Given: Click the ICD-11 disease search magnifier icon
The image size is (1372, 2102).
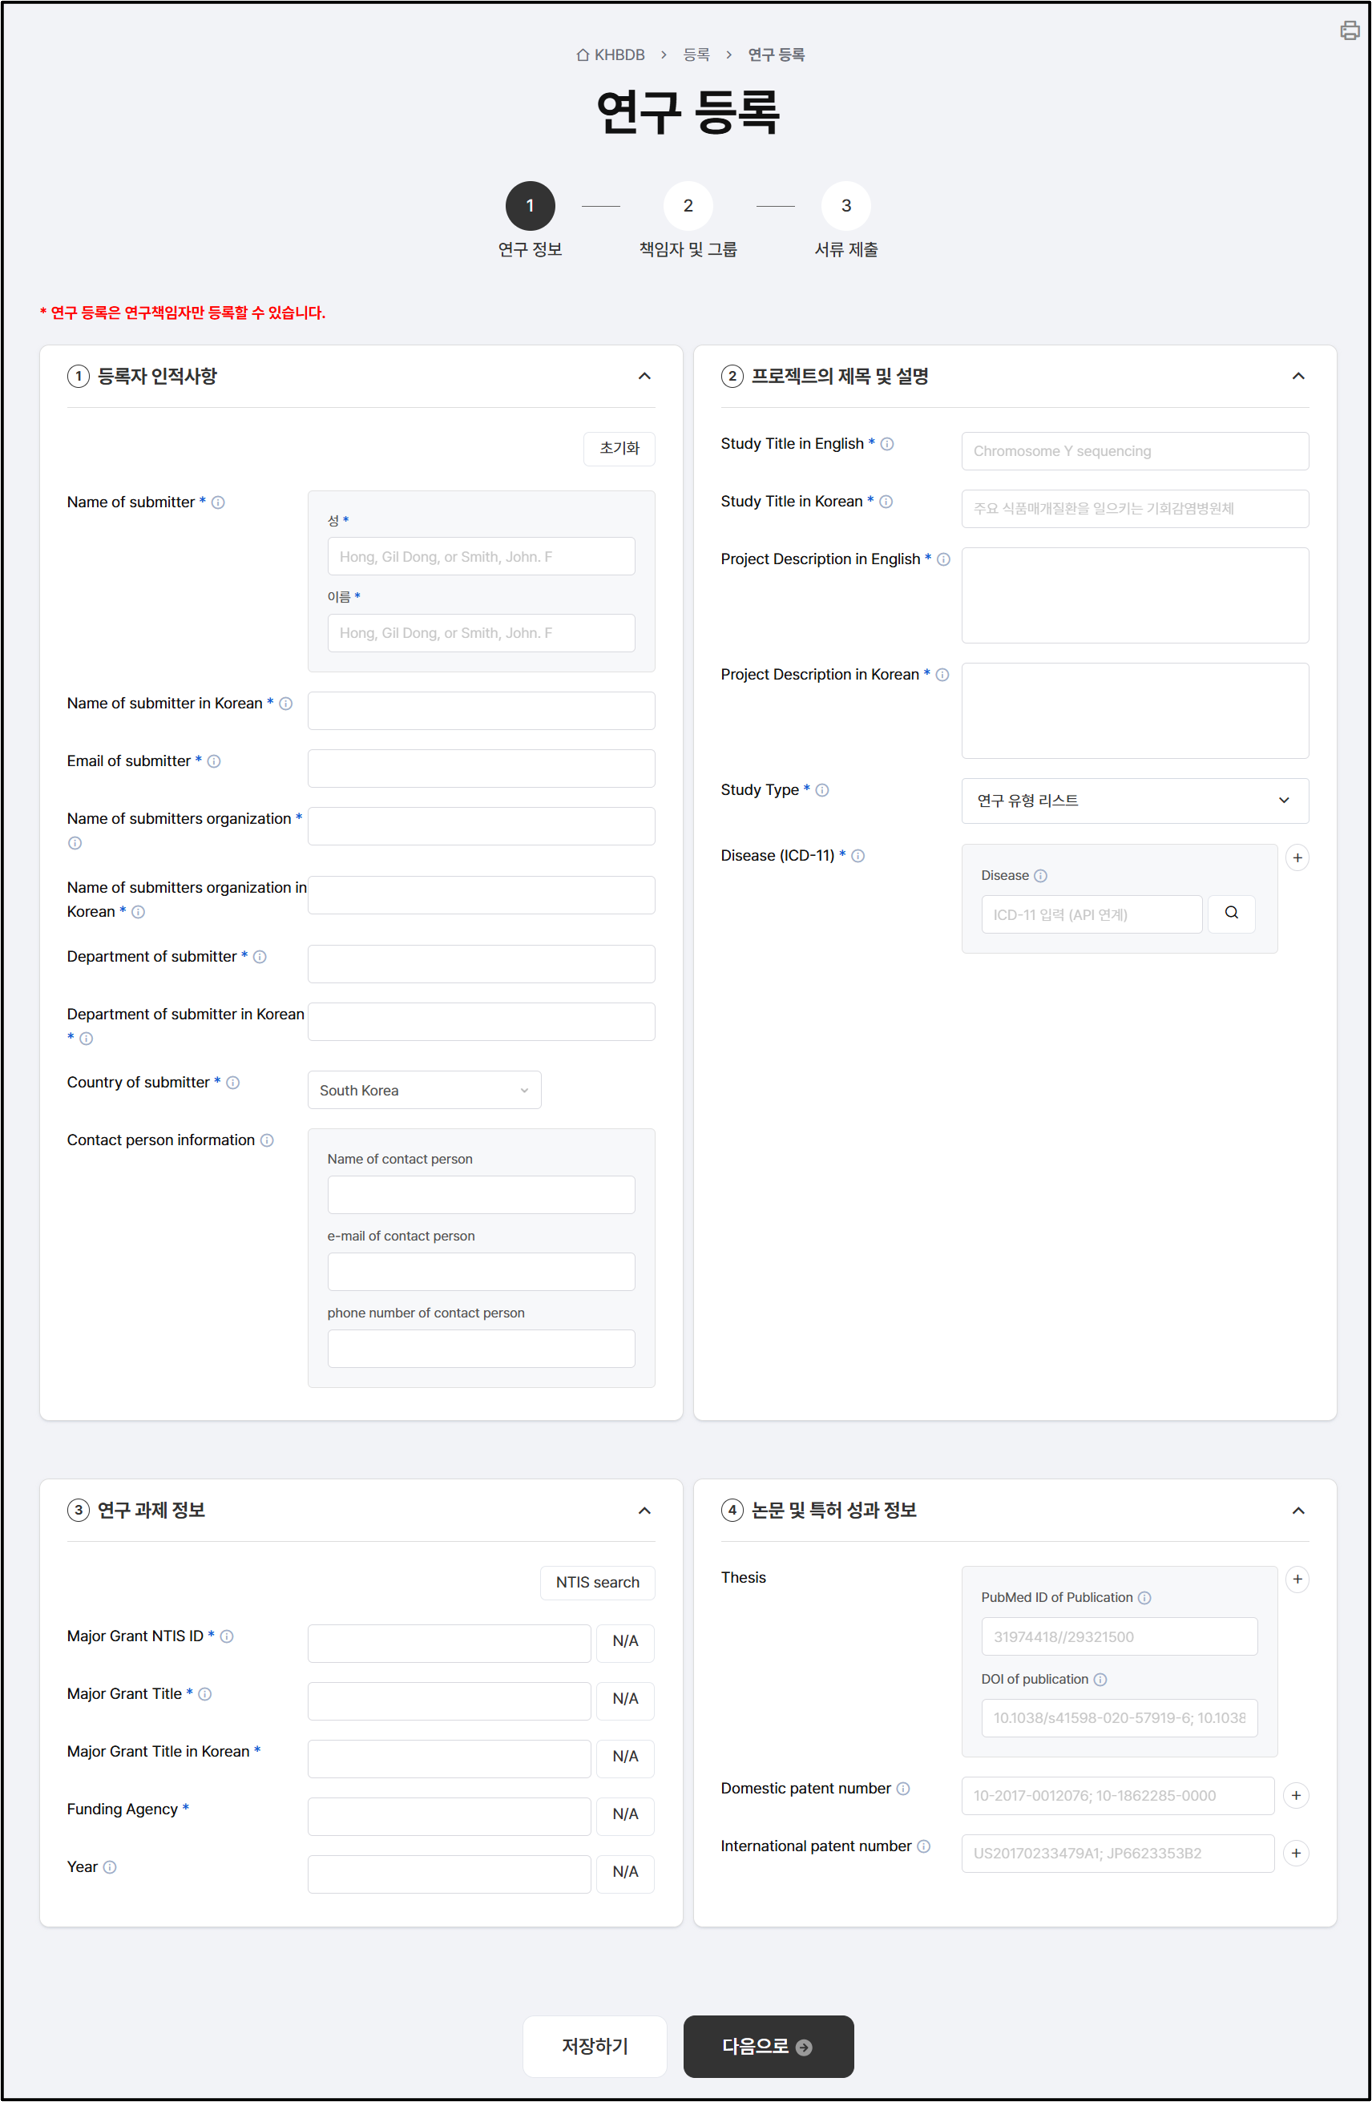Looking at the screenshot, I should pyautogui.click(x=1231, y=913).
